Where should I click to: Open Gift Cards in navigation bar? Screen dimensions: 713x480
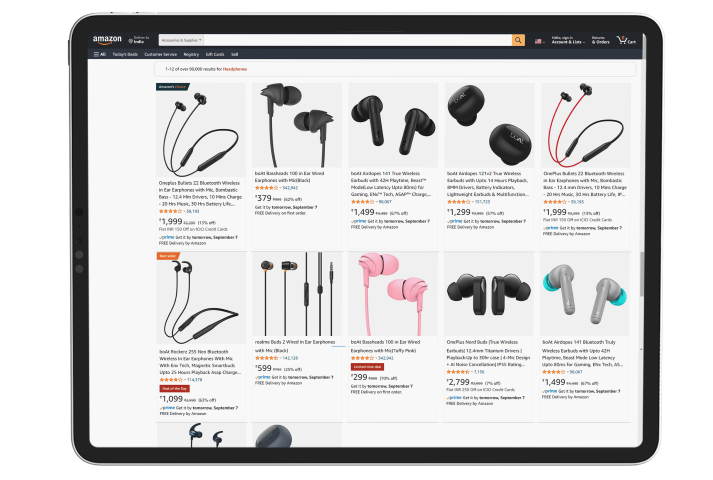coord(215,55)
